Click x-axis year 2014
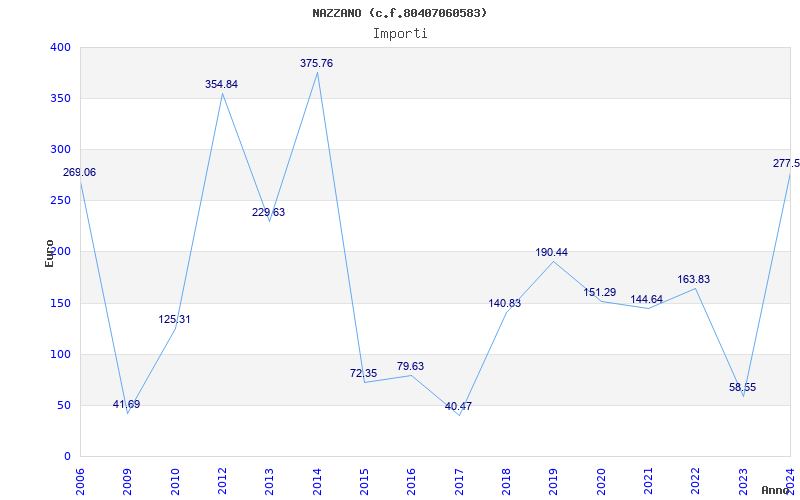This screenshot has height=500, width=800. tap(317, 482)
